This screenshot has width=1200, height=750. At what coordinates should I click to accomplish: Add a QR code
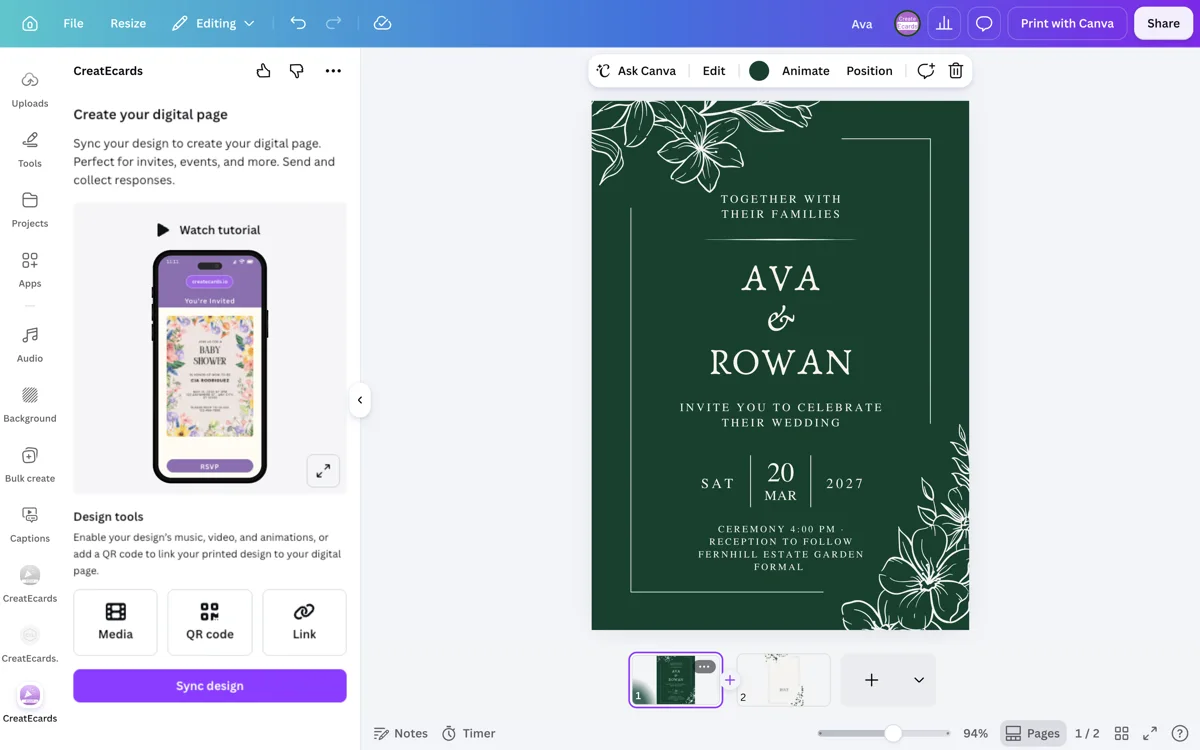(x=210, y=622)
